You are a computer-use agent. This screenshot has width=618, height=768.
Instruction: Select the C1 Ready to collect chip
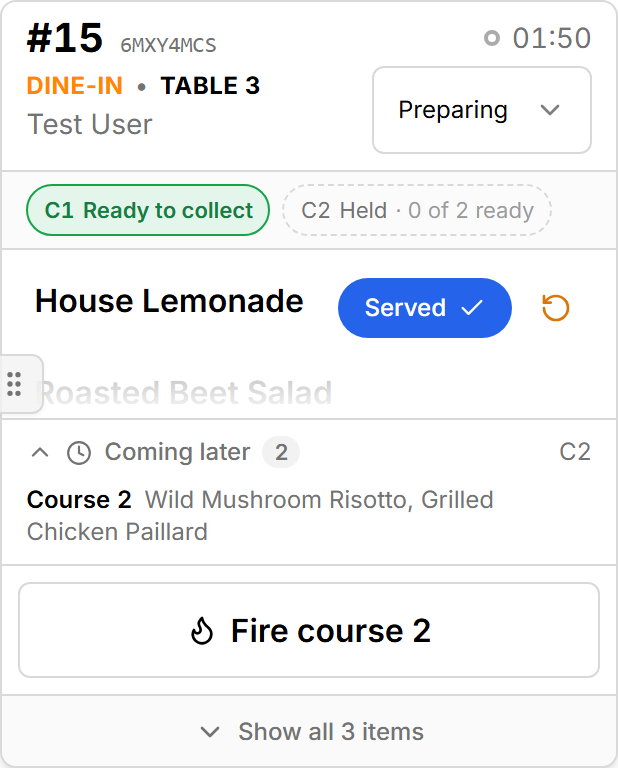[148, 210]
